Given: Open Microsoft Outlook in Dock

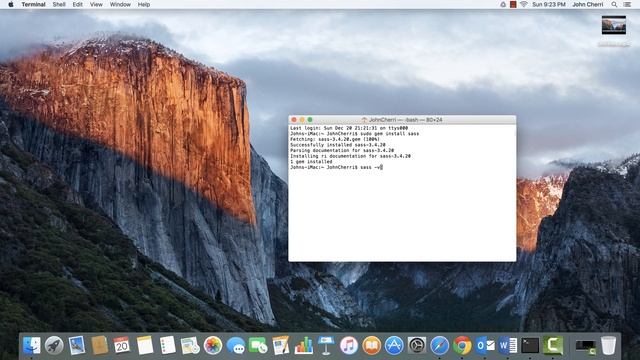Looking at the screenshot, I should (485, 345).
